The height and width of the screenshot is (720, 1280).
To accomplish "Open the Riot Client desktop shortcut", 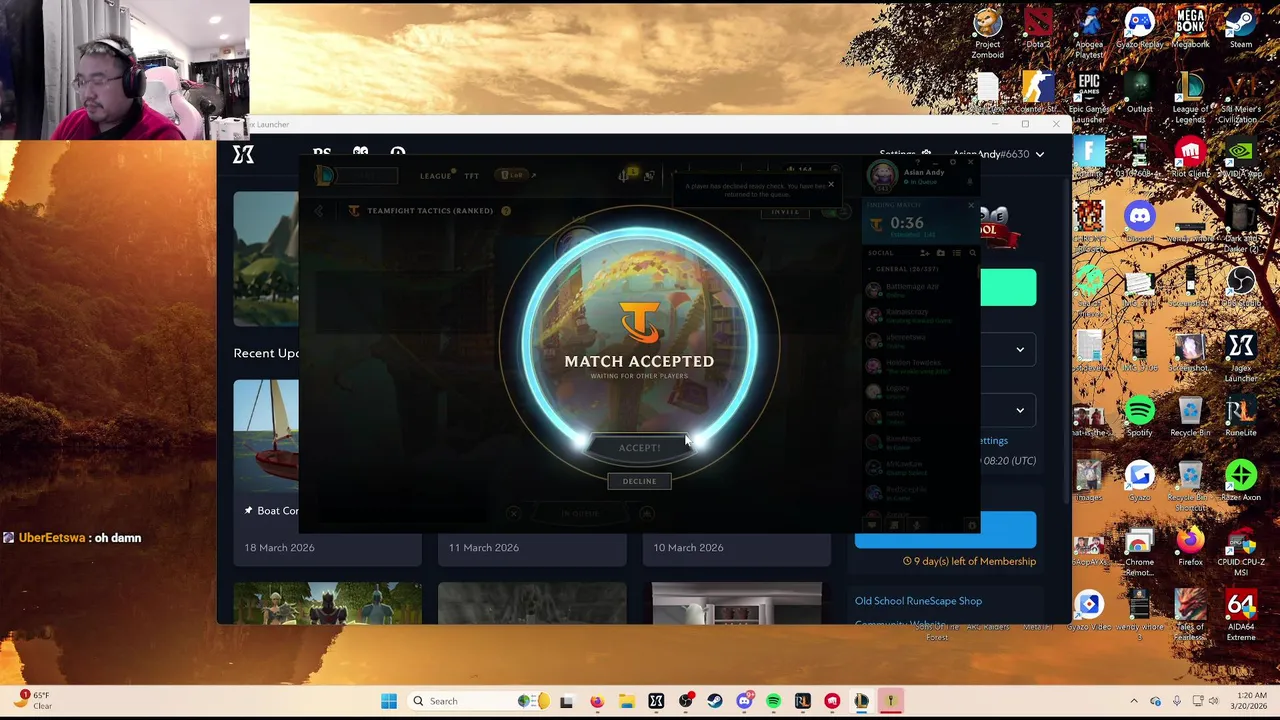I will (1190, 158).
